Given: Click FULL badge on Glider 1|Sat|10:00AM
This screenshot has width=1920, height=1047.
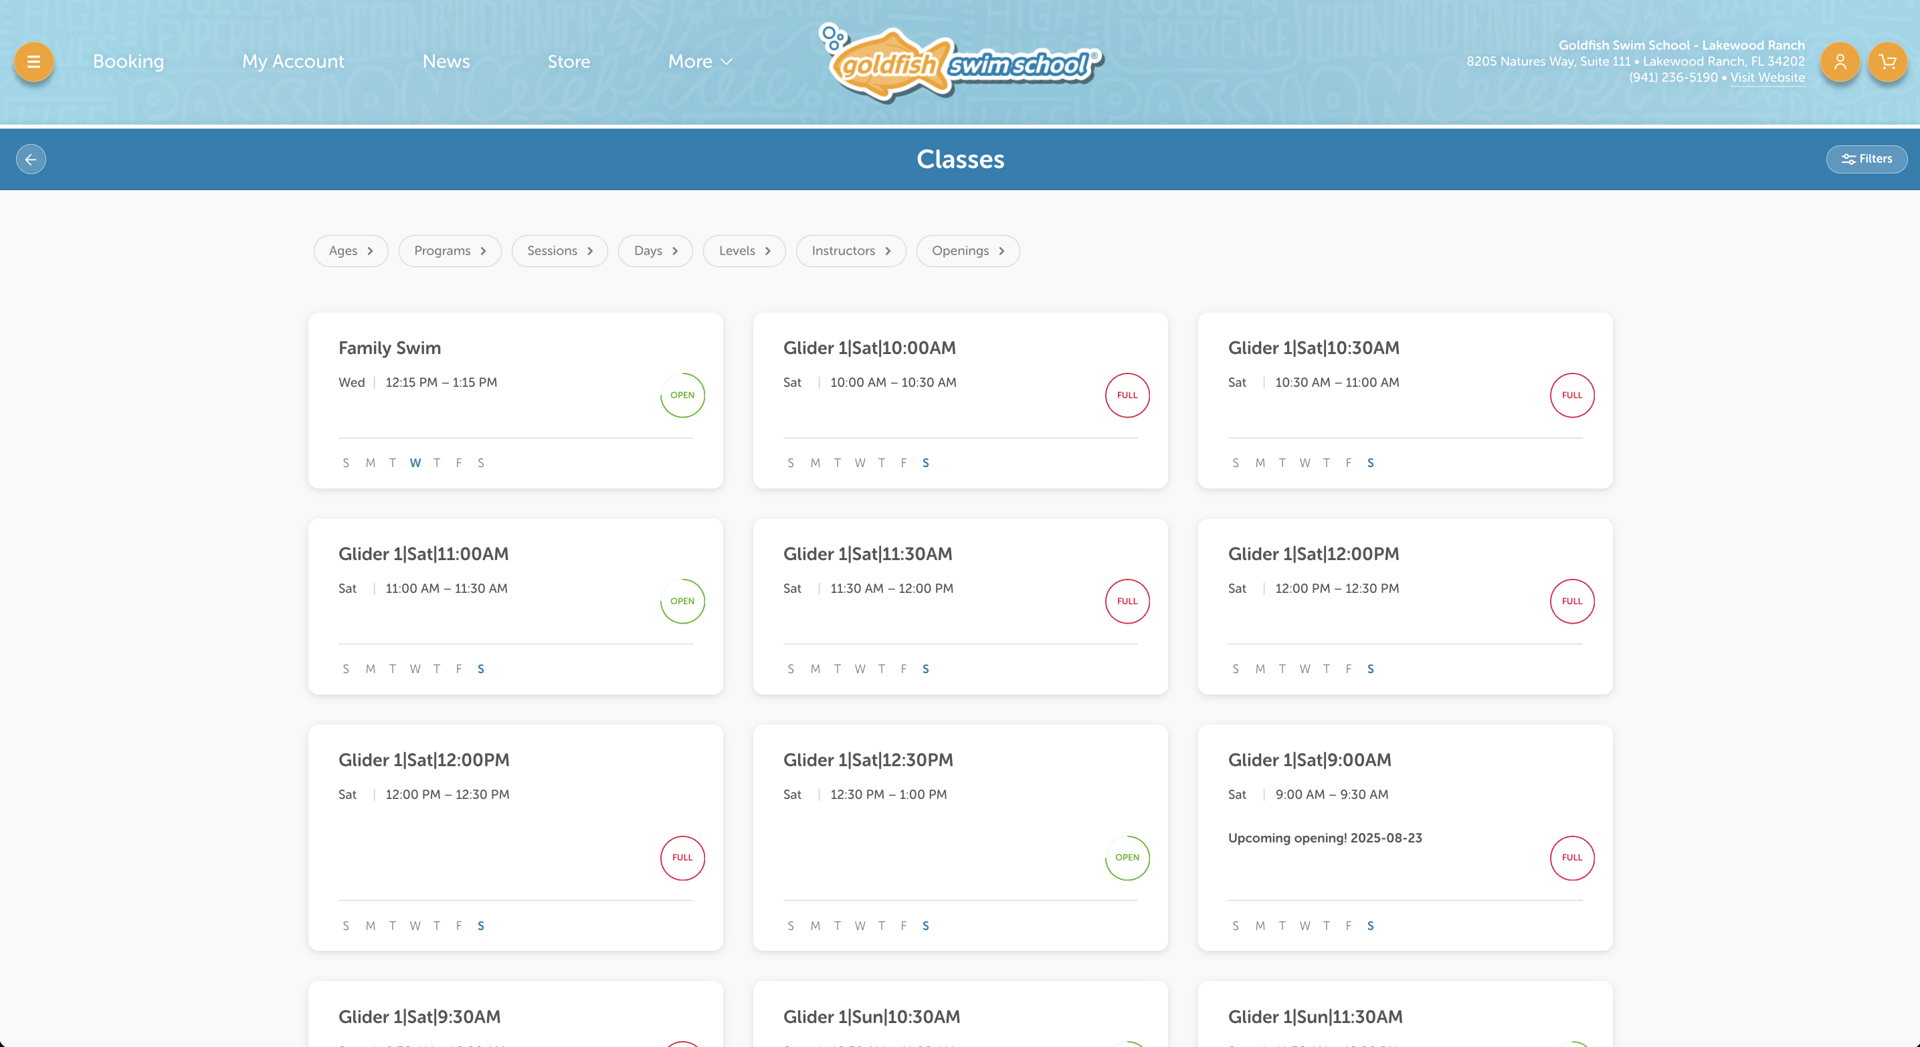Looking at the screenshot, I should click(1127, 395).
